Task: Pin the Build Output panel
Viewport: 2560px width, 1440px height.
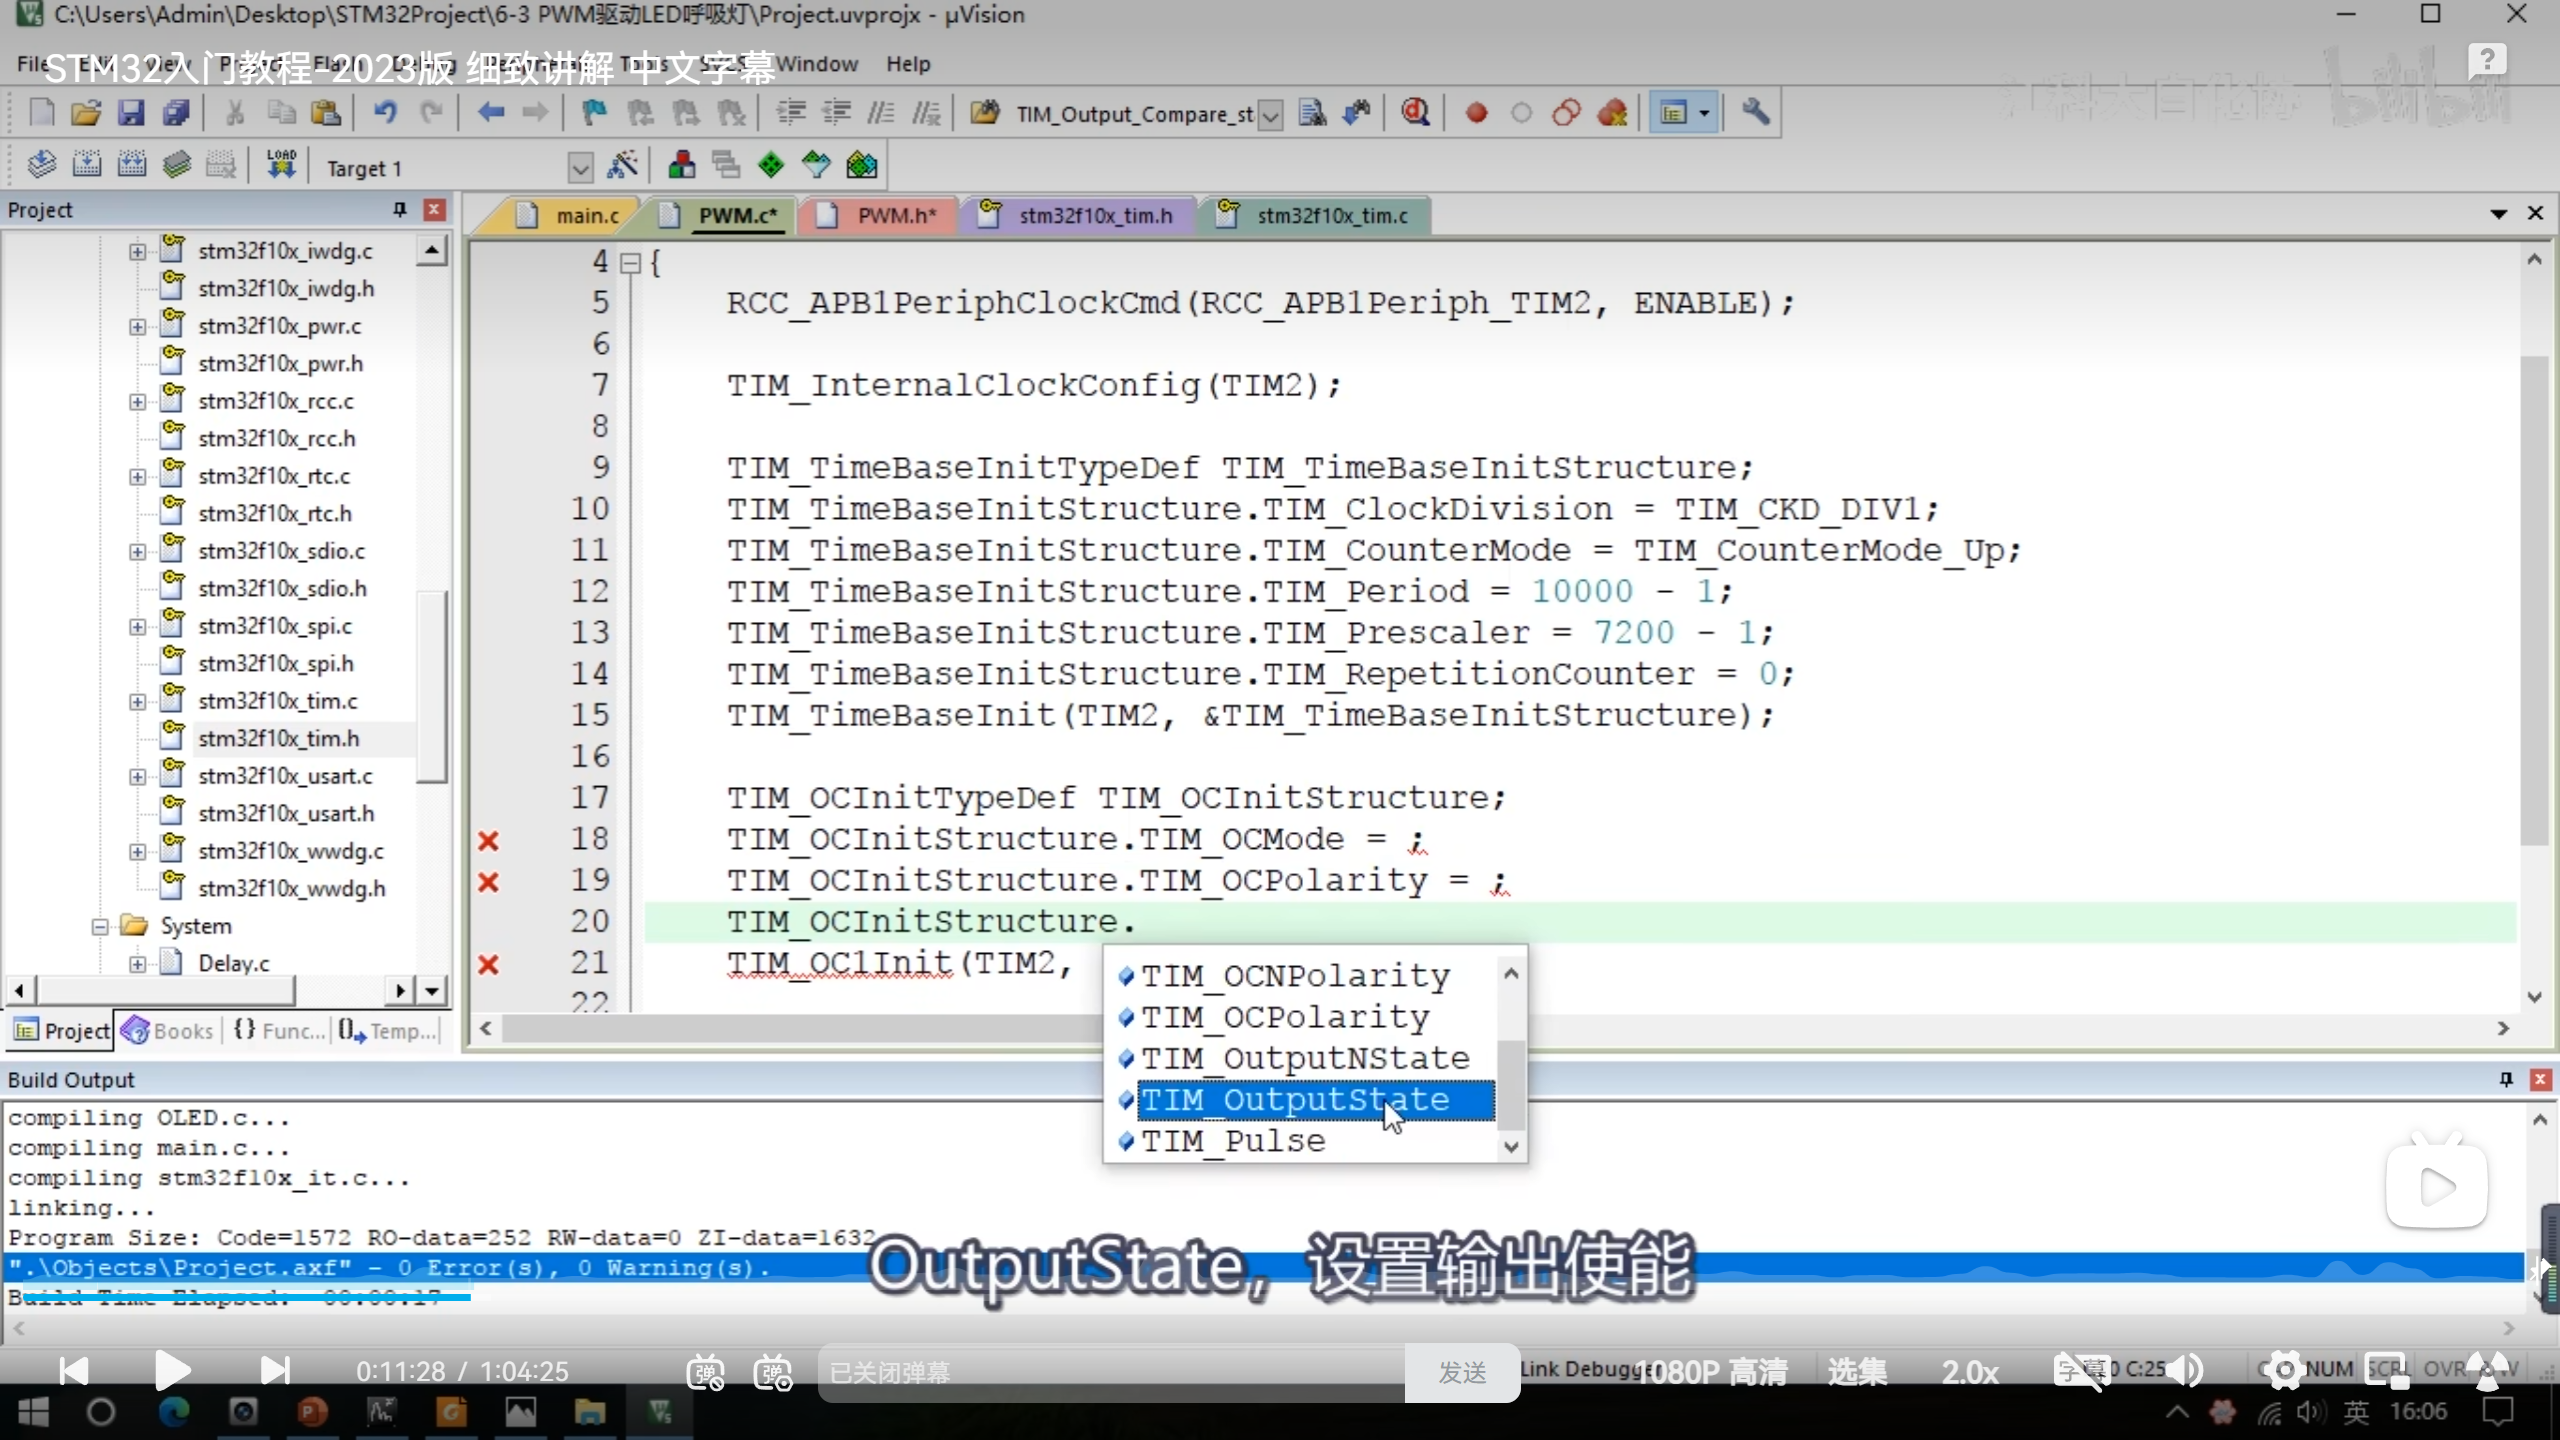Action: pos(2506,1079)
